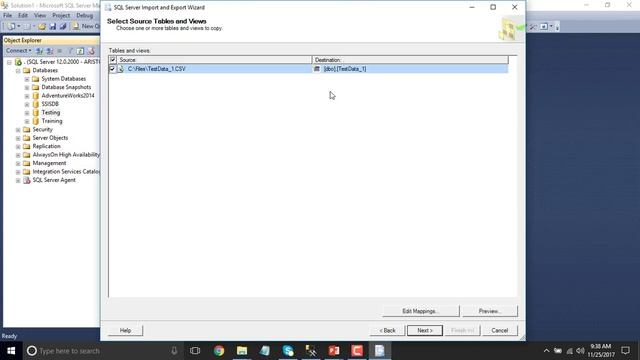
Task: Click the Activity Monitor icon in Object Explorer toolbar
Action: (x=91, y=51)
